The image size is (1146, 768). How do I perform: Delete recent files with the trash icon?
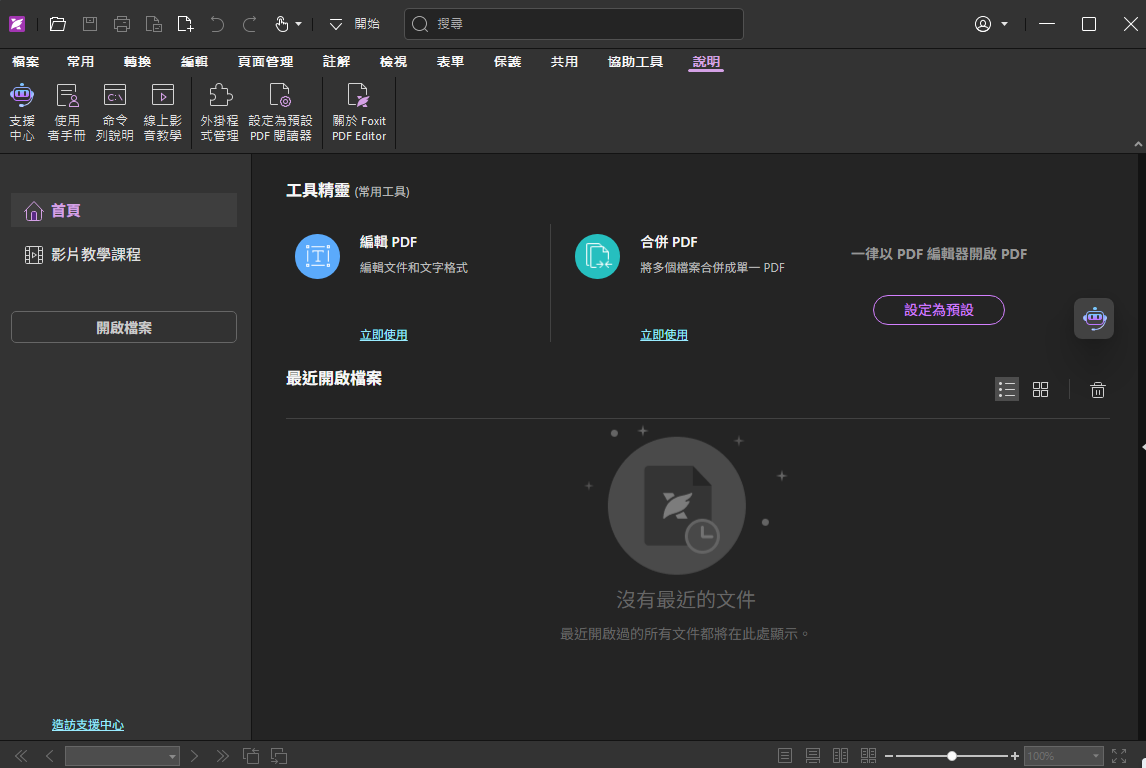[x=1097, y=390]
